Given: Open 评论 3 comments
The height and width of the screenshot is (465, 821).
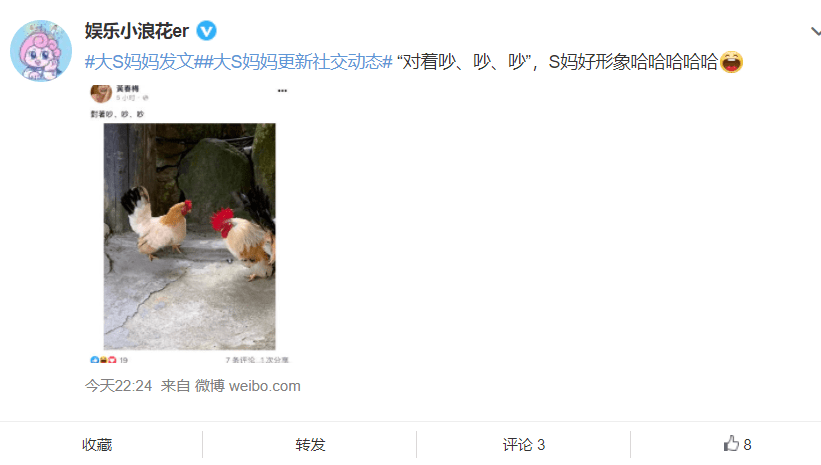Looking at the screenshot, I should tap(524, 445).
